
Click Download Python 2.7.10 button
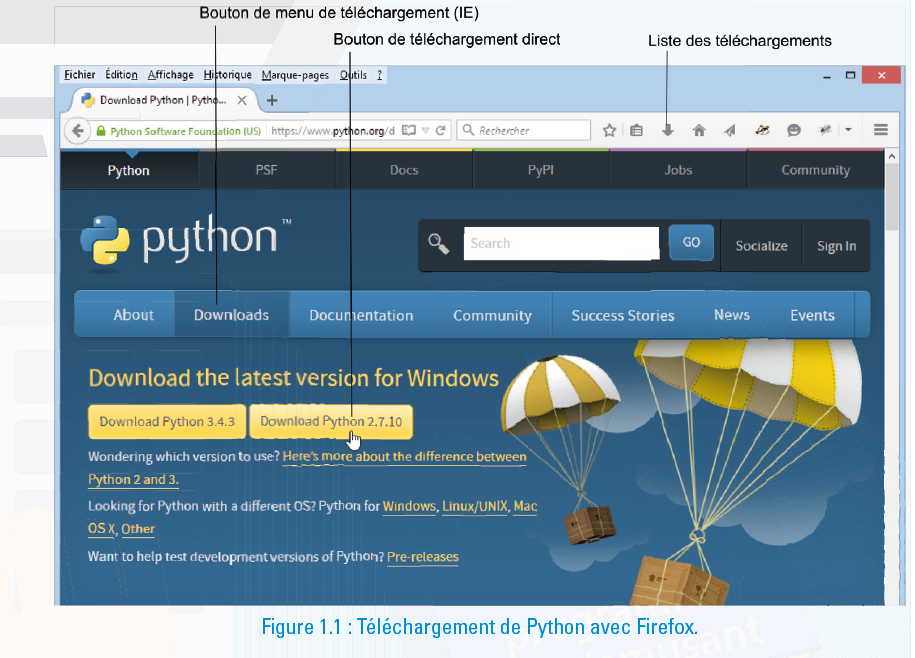tap(331, 422)
